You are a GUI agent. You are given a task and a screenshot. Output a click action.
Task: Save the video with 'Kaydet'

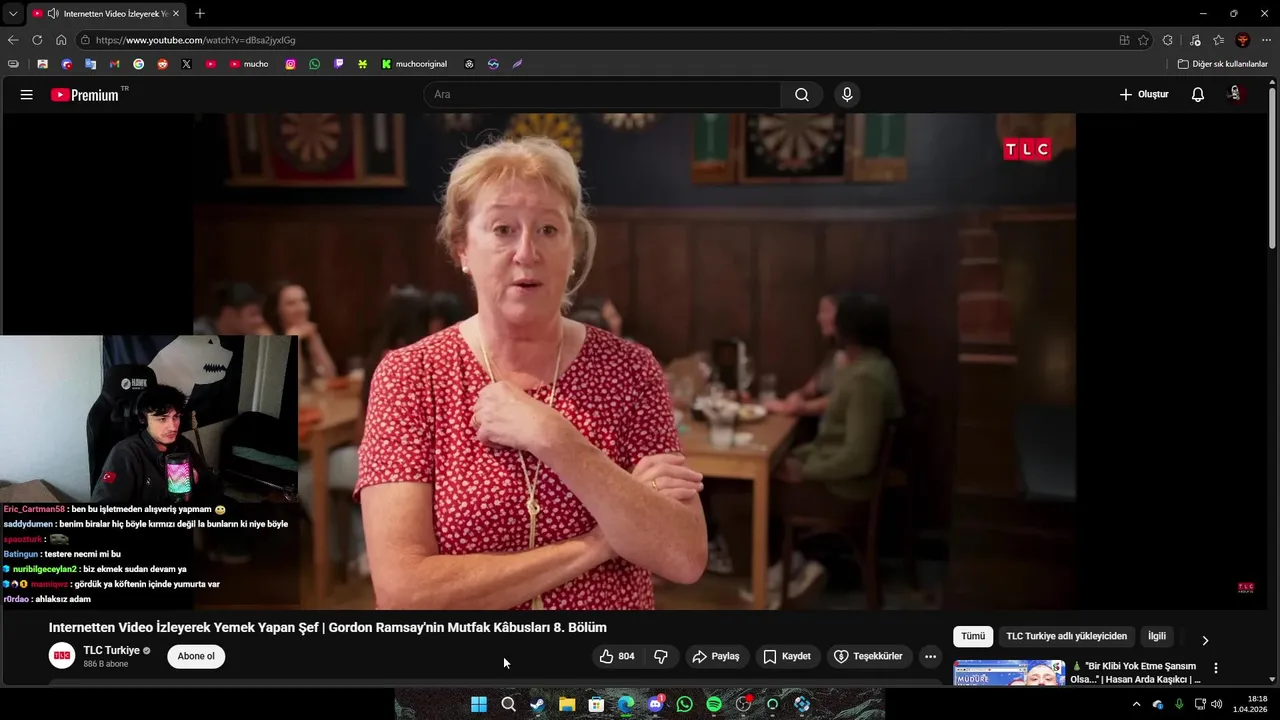tap(787, 657)
